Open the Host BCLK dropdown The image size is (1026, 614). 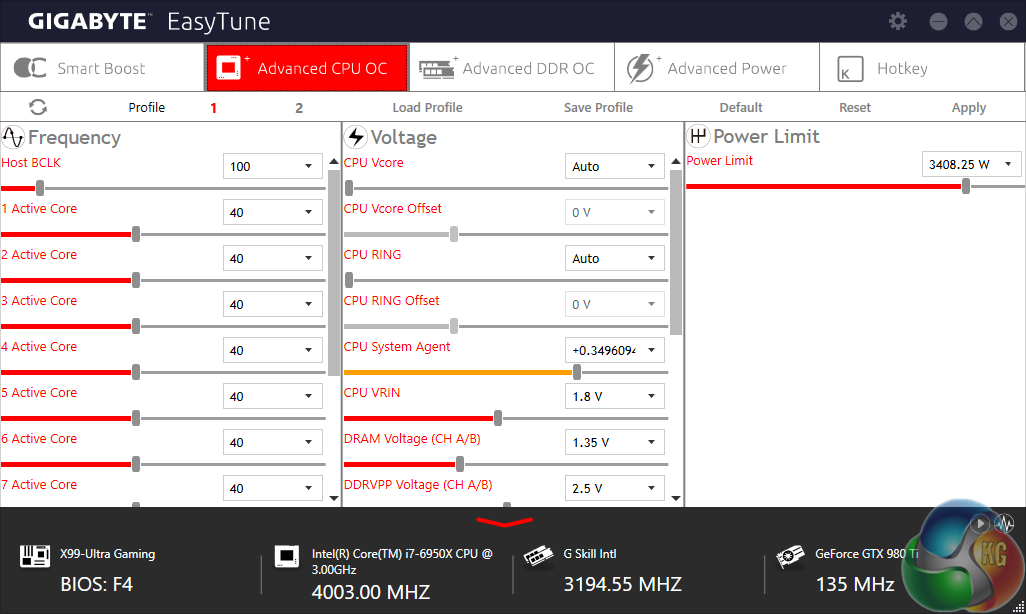[273, 166]
